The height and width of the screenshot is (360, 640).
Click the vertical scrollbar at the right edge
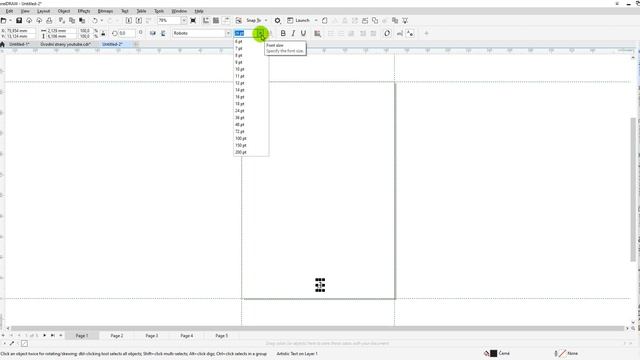tap(633, 190)
